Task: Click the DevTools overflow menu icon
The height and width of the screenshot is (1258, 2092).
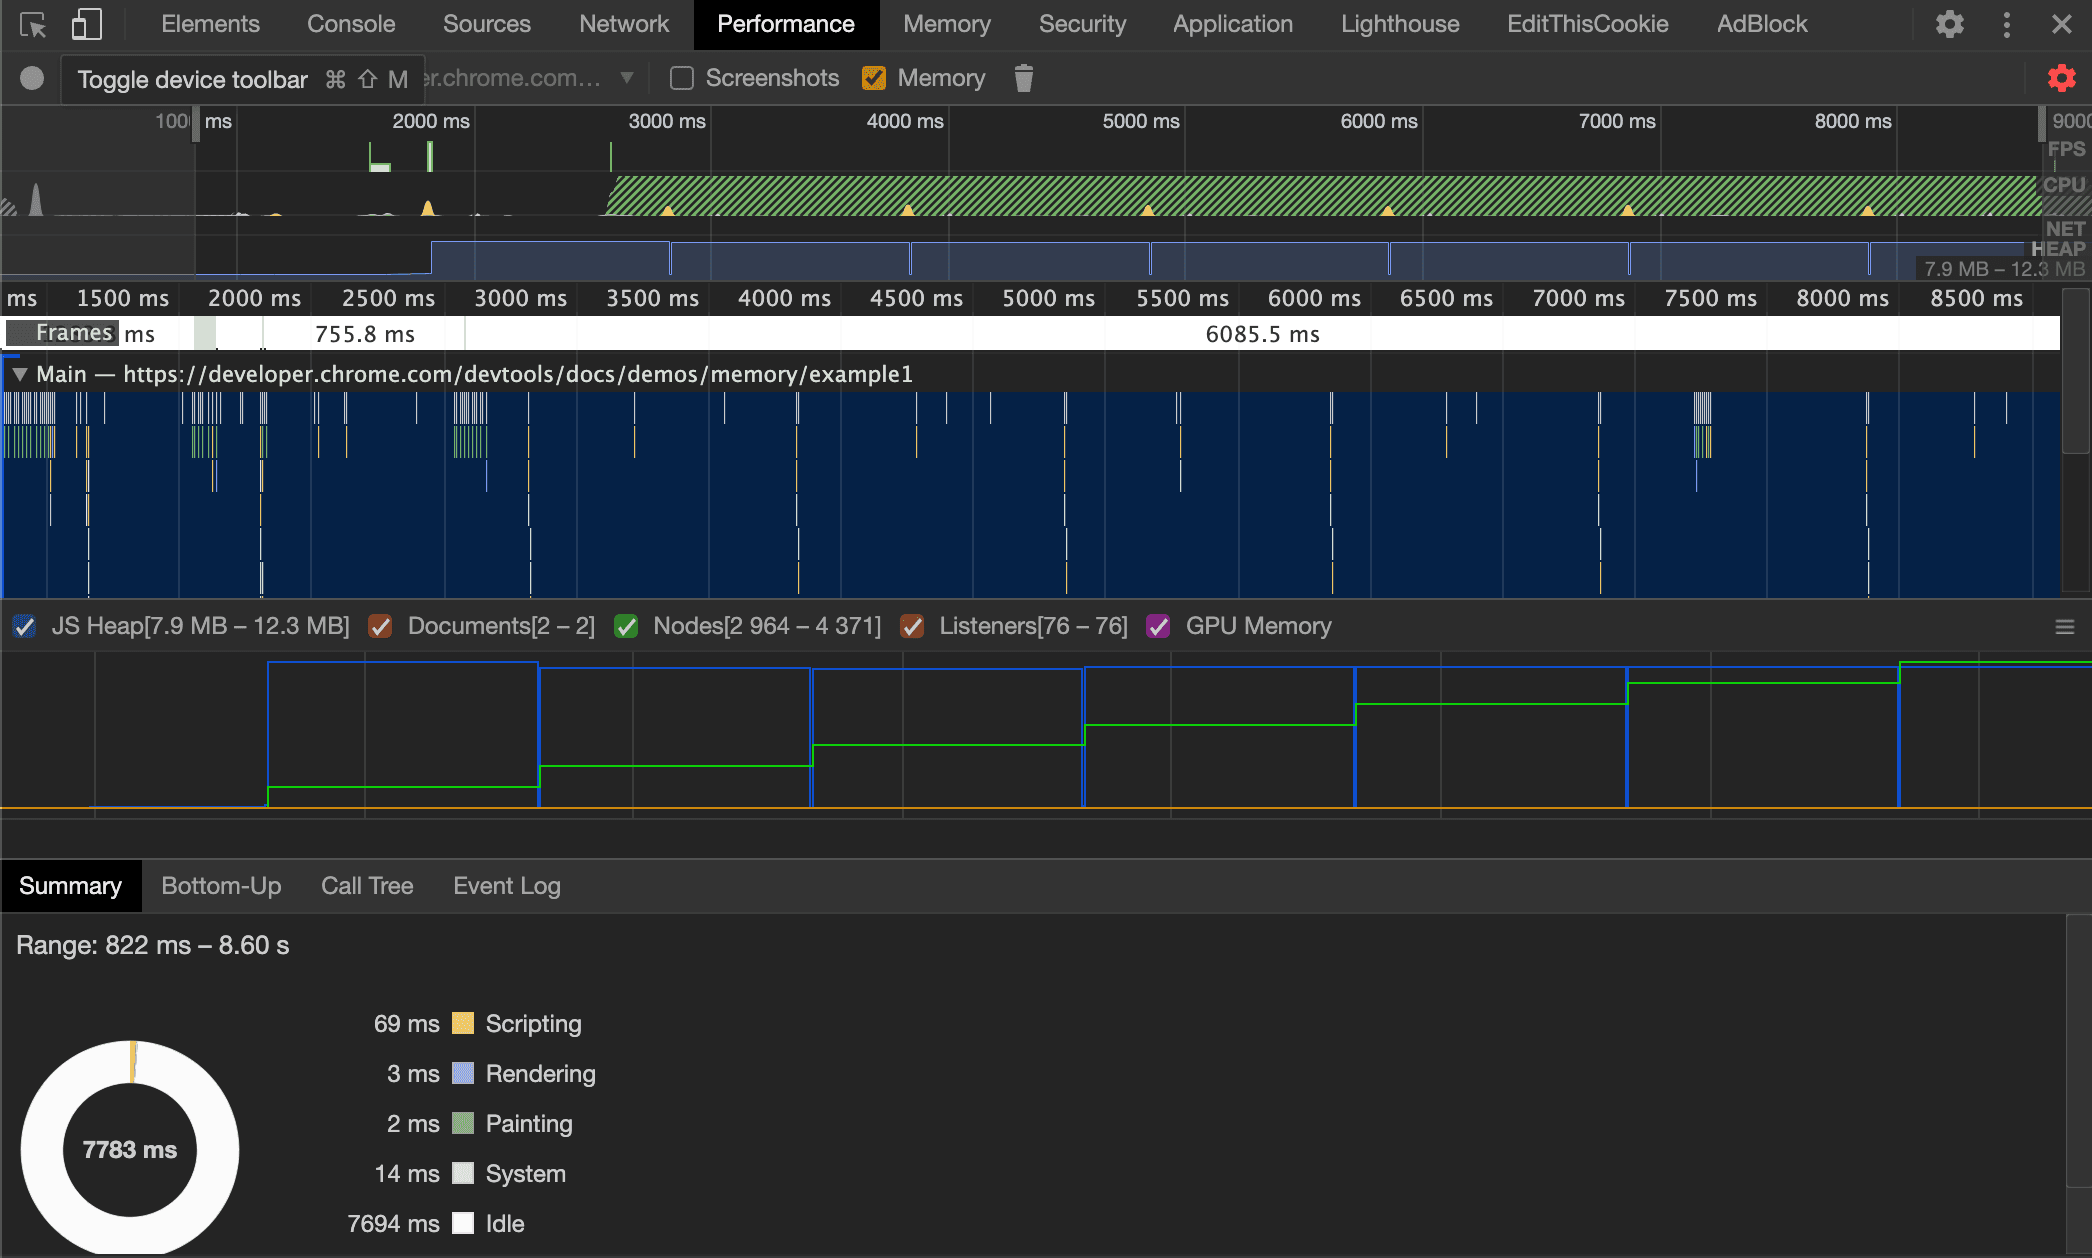Action: 2005,22
